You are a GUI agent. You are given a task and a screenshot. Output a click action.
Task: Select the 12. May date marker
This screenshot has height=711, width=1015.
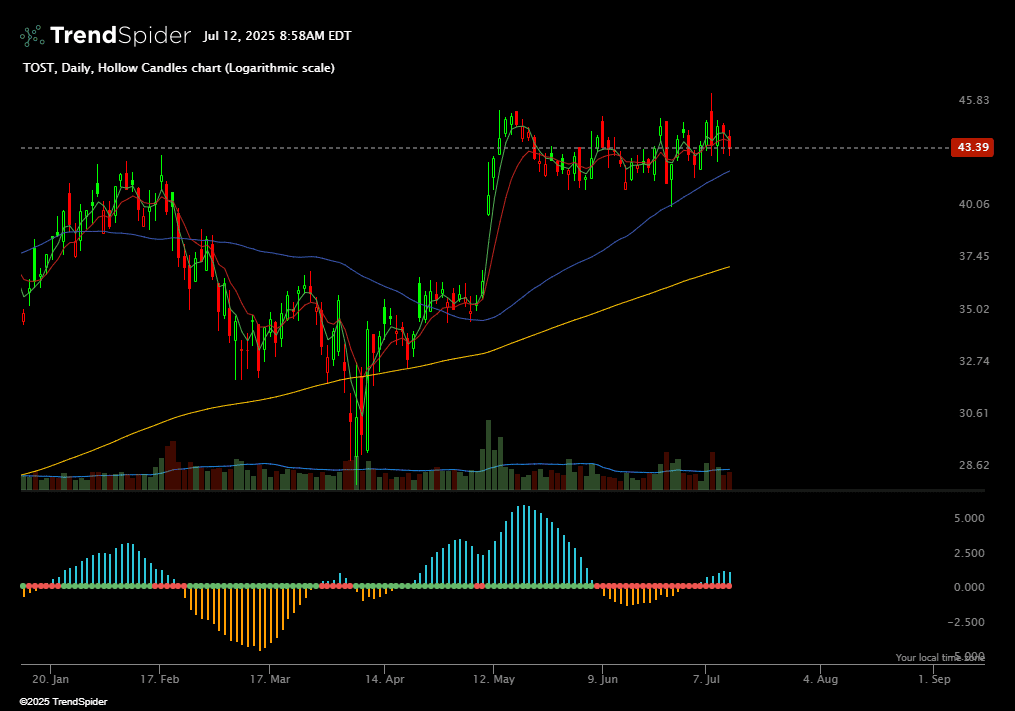point(496,679)
